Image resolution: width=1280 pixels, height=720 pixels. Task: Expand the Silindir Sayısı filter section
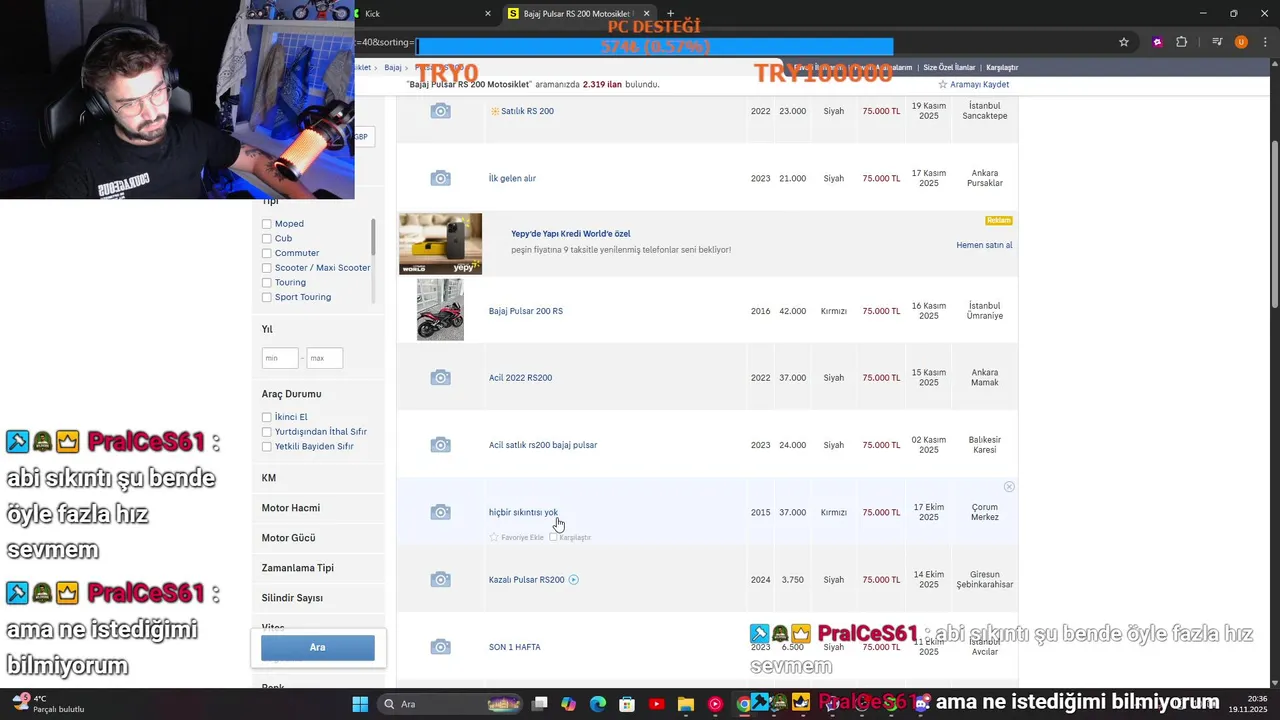318,598
